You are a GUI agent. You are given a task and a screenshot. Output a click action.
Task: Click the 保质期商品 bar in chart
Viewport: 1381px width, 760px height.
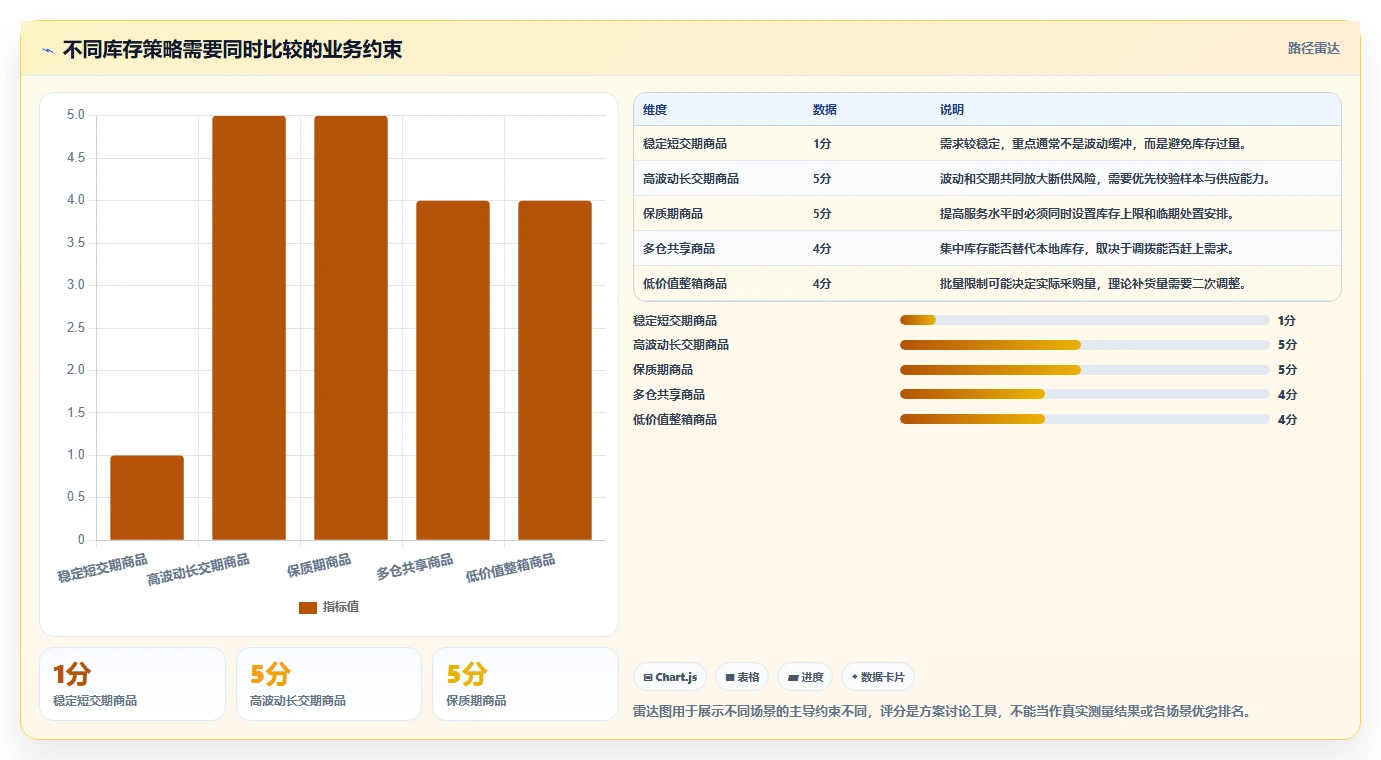click(351, 328)
